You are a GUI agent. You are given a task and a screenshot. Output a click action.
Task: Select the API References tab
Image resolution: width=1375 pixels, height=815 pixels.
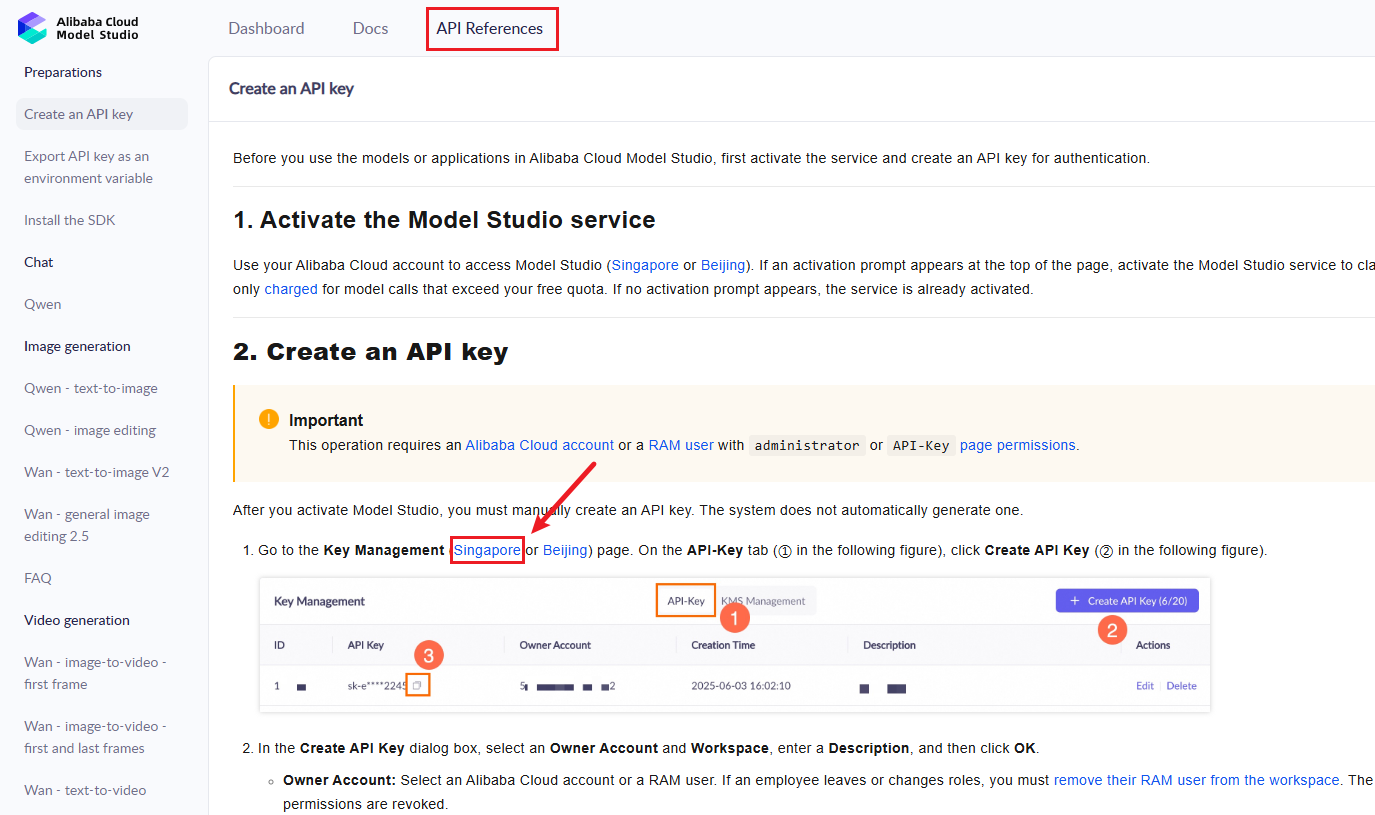coord(490,28)
